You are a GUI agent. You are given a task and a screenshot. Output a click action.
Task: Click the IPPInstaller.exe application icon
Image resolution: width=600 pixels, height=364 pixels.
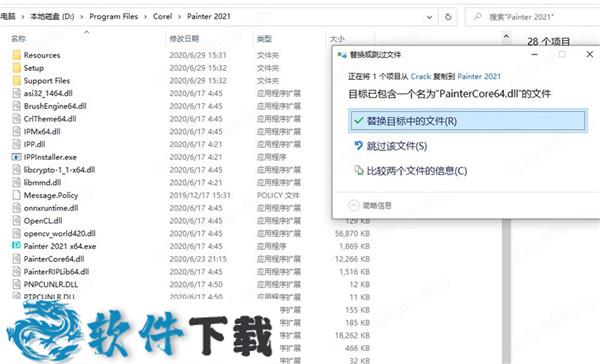[x=16, y=157]
